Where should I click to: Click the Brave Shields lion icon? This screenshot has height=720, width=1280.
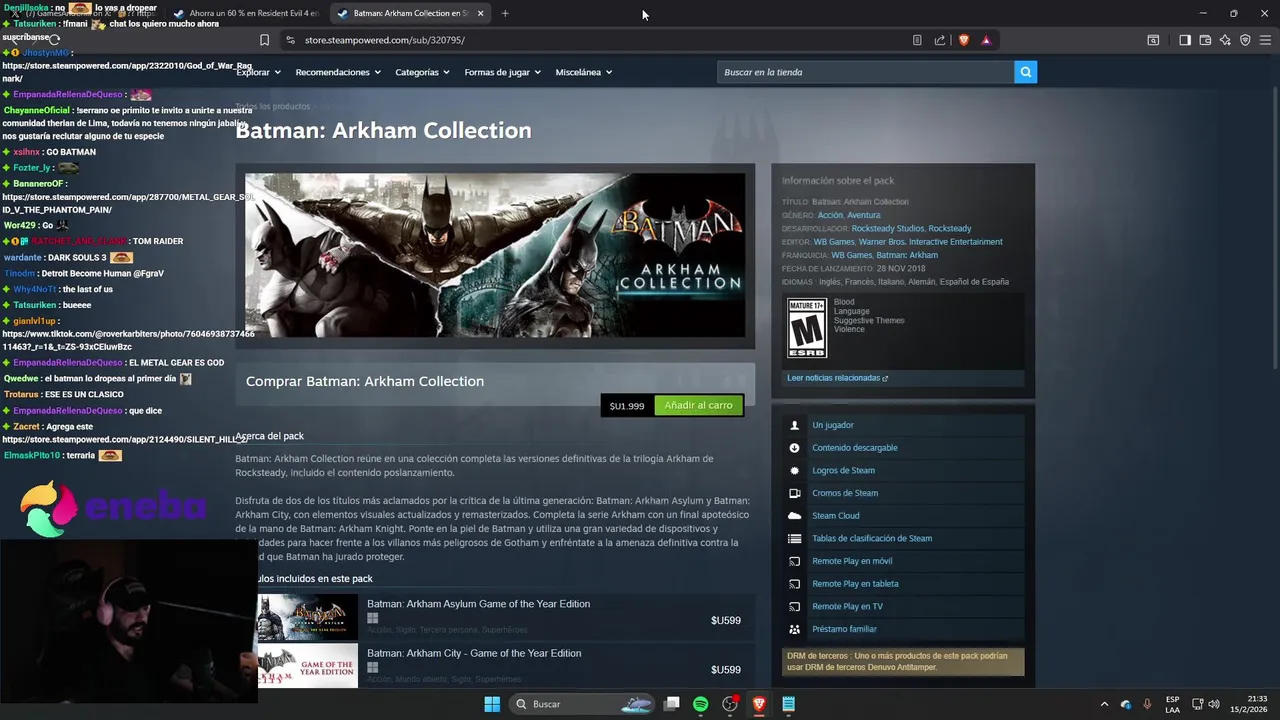[964, 40]
